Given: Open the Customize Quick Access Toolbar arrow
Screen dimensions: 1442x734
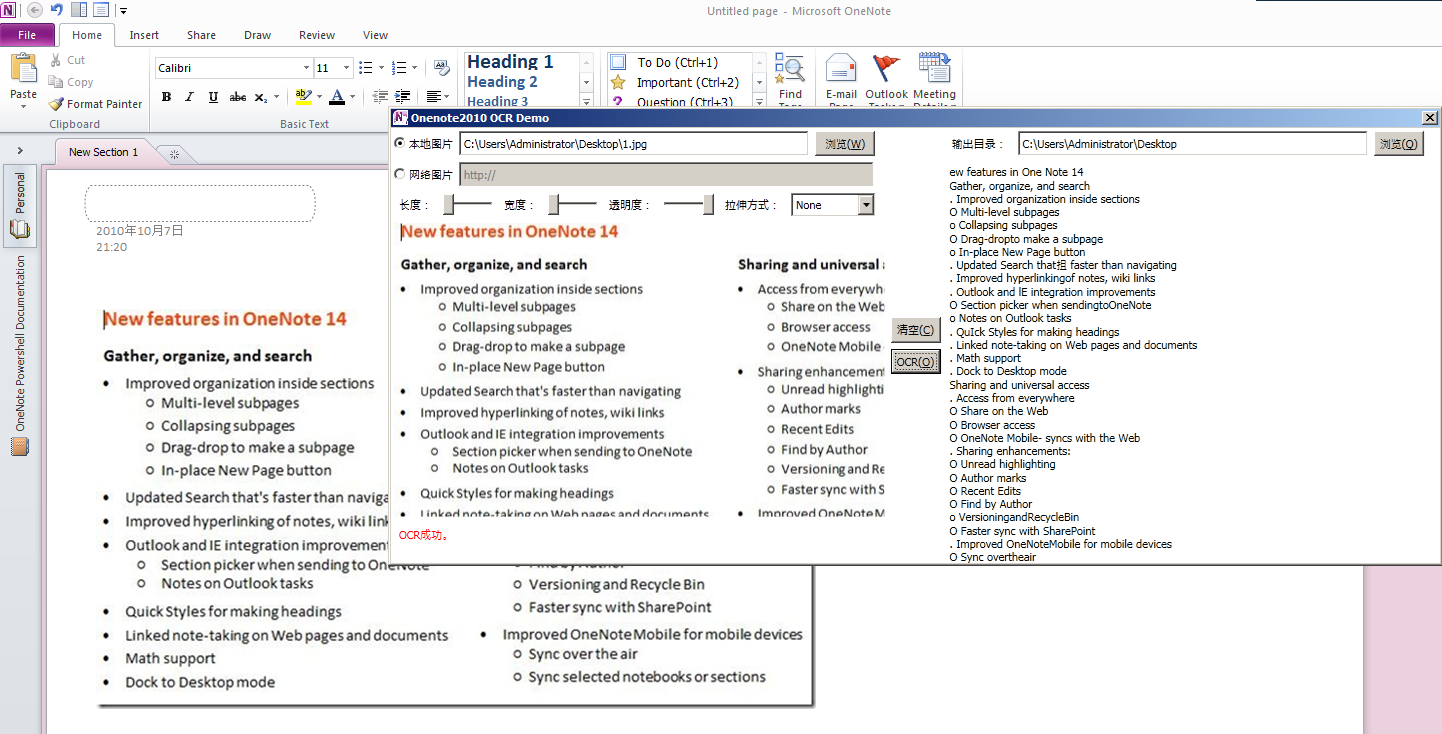Looking at the screenshot, I should pyautogui.click(x=123, y=11).
